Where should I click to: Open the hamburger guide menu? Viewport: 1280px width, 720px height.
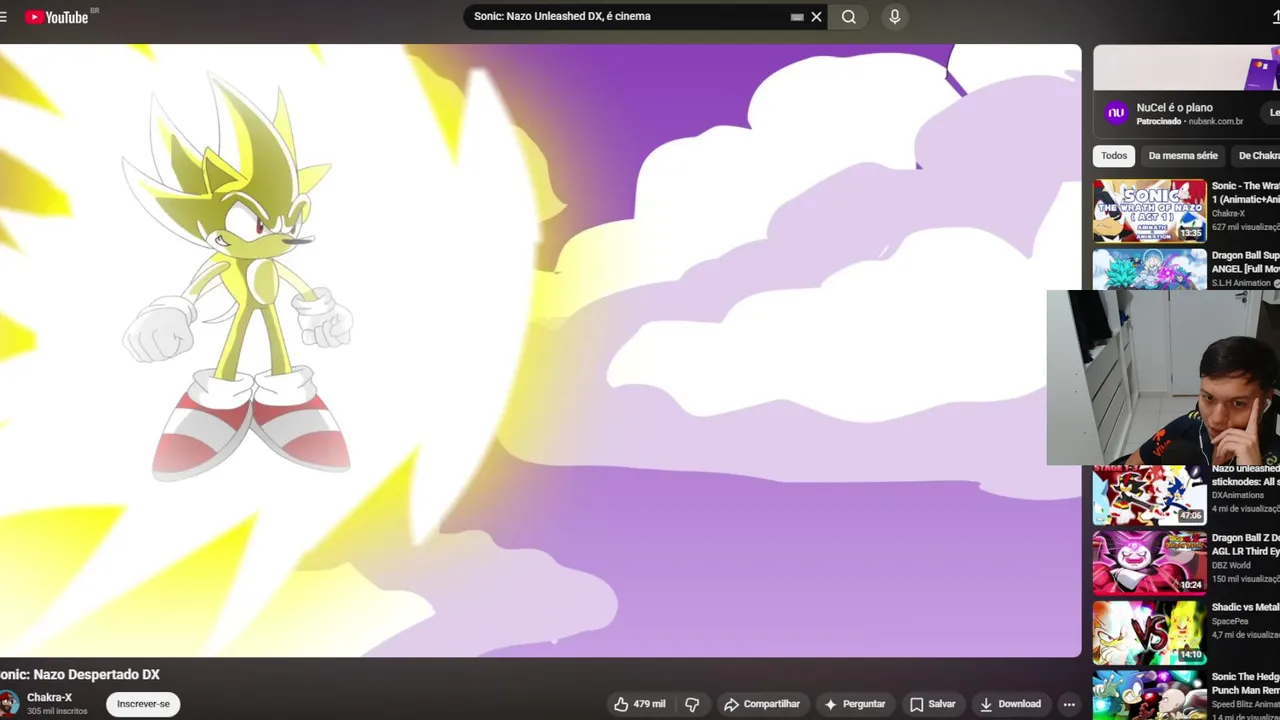pos(3,17)
